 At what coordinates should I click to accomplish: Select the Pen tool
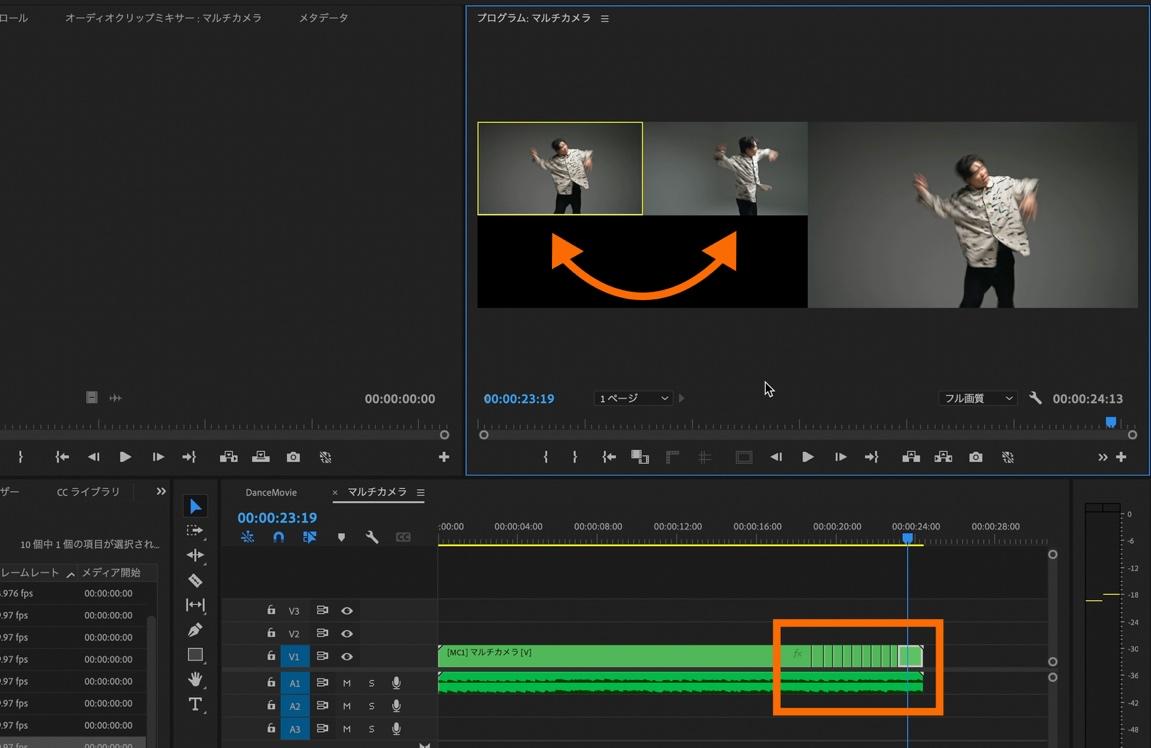(x=195, y=630)
